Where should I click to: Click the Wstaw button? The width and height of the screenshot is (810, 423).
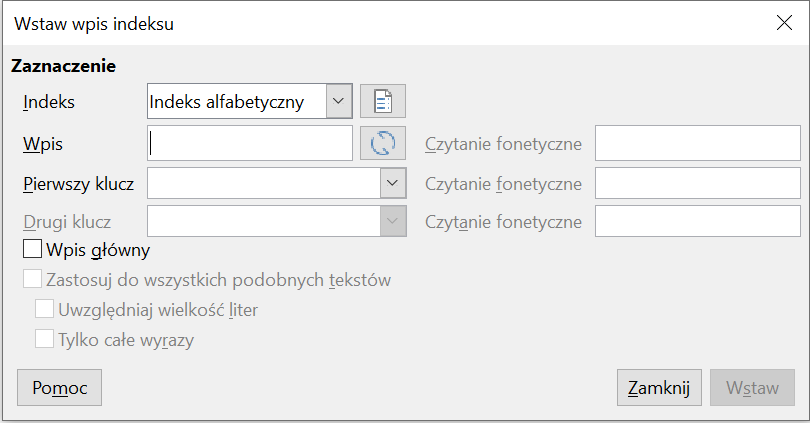pos(752,388)
